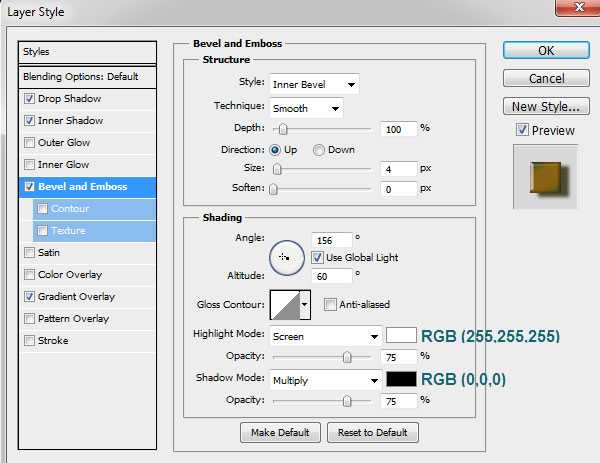Image resolution: width=600 pixels, height=463 pixels.
Task: Enable the Outer Glow checkbox
Action: coord(30,143)
